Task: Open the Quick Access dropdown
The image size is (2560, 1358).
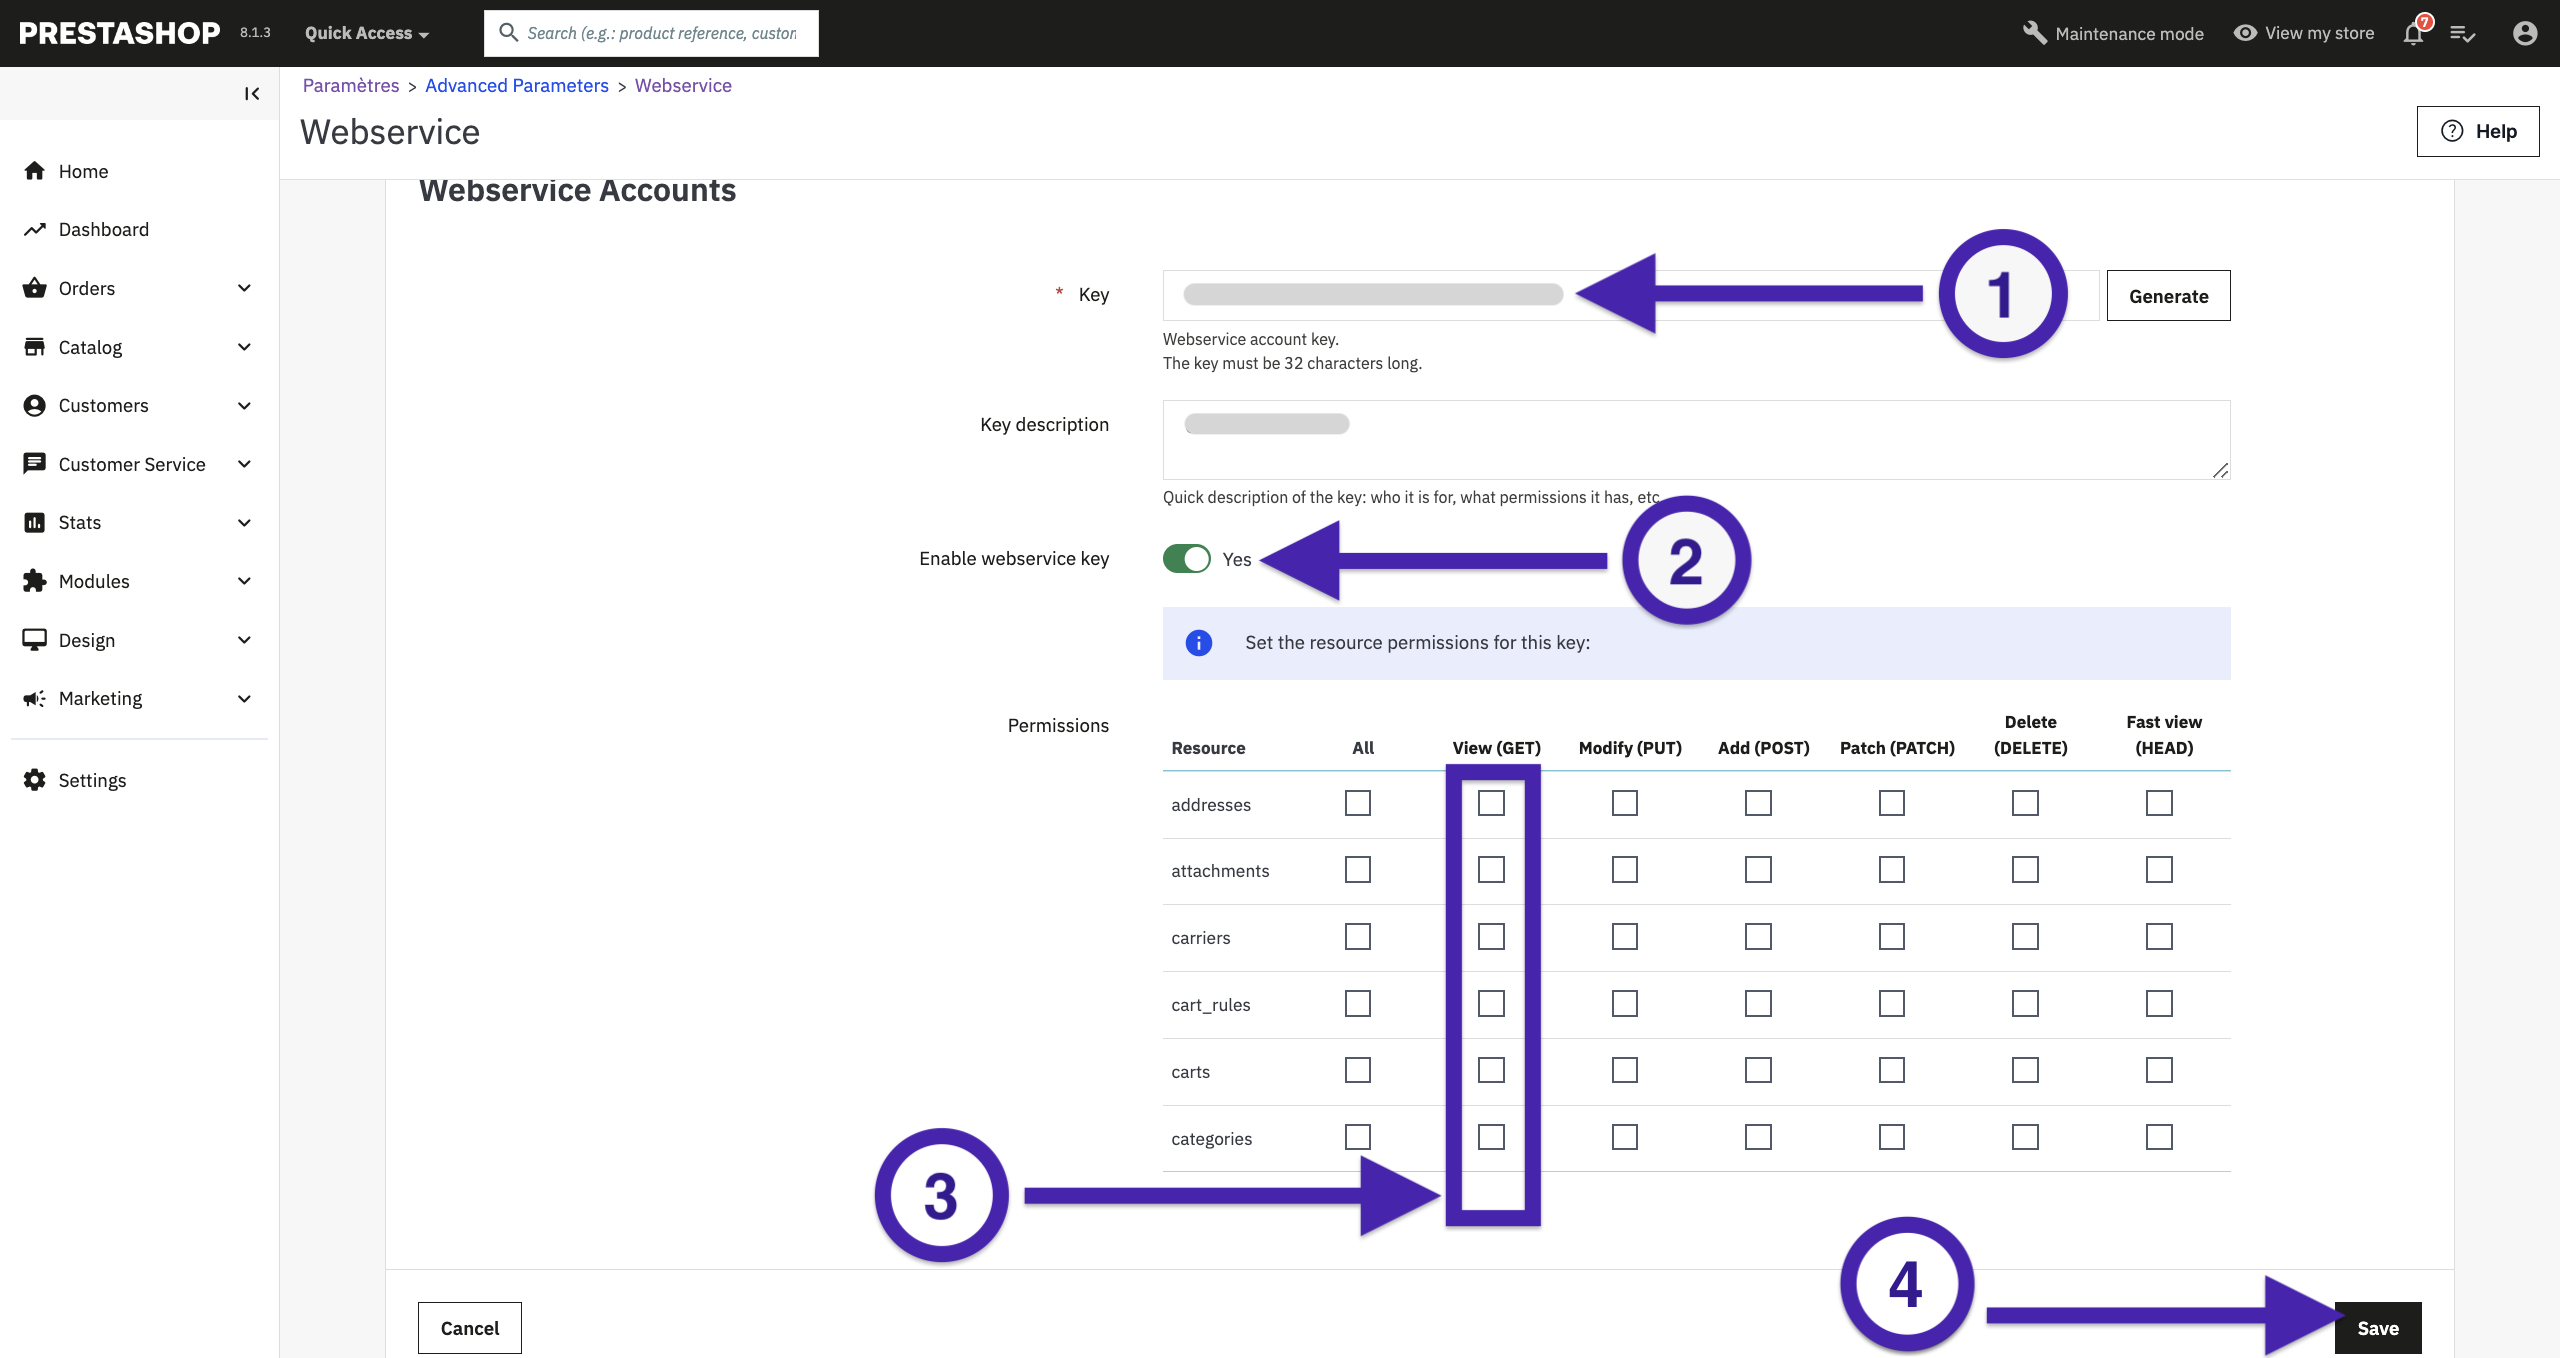Action: point(366,33)
